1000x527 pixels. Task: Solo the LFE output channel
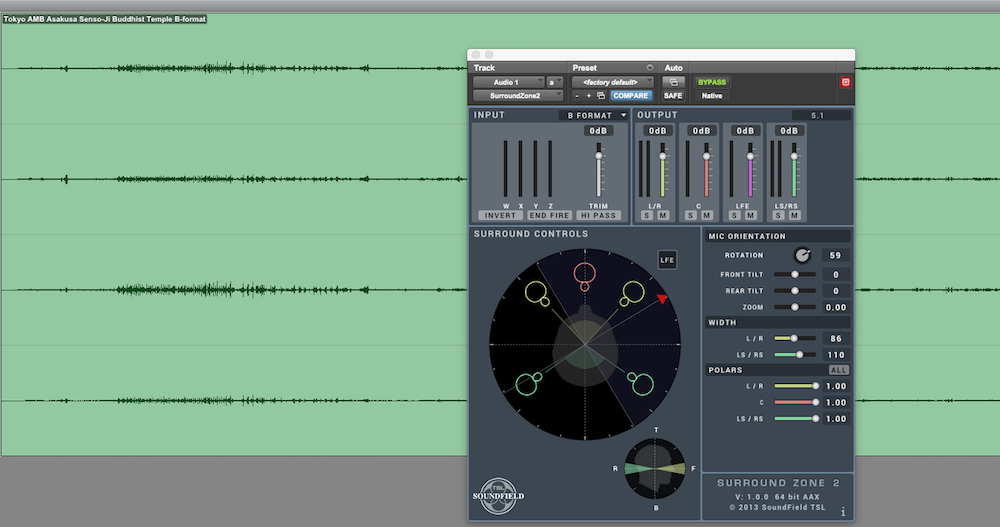coord(735,216)
